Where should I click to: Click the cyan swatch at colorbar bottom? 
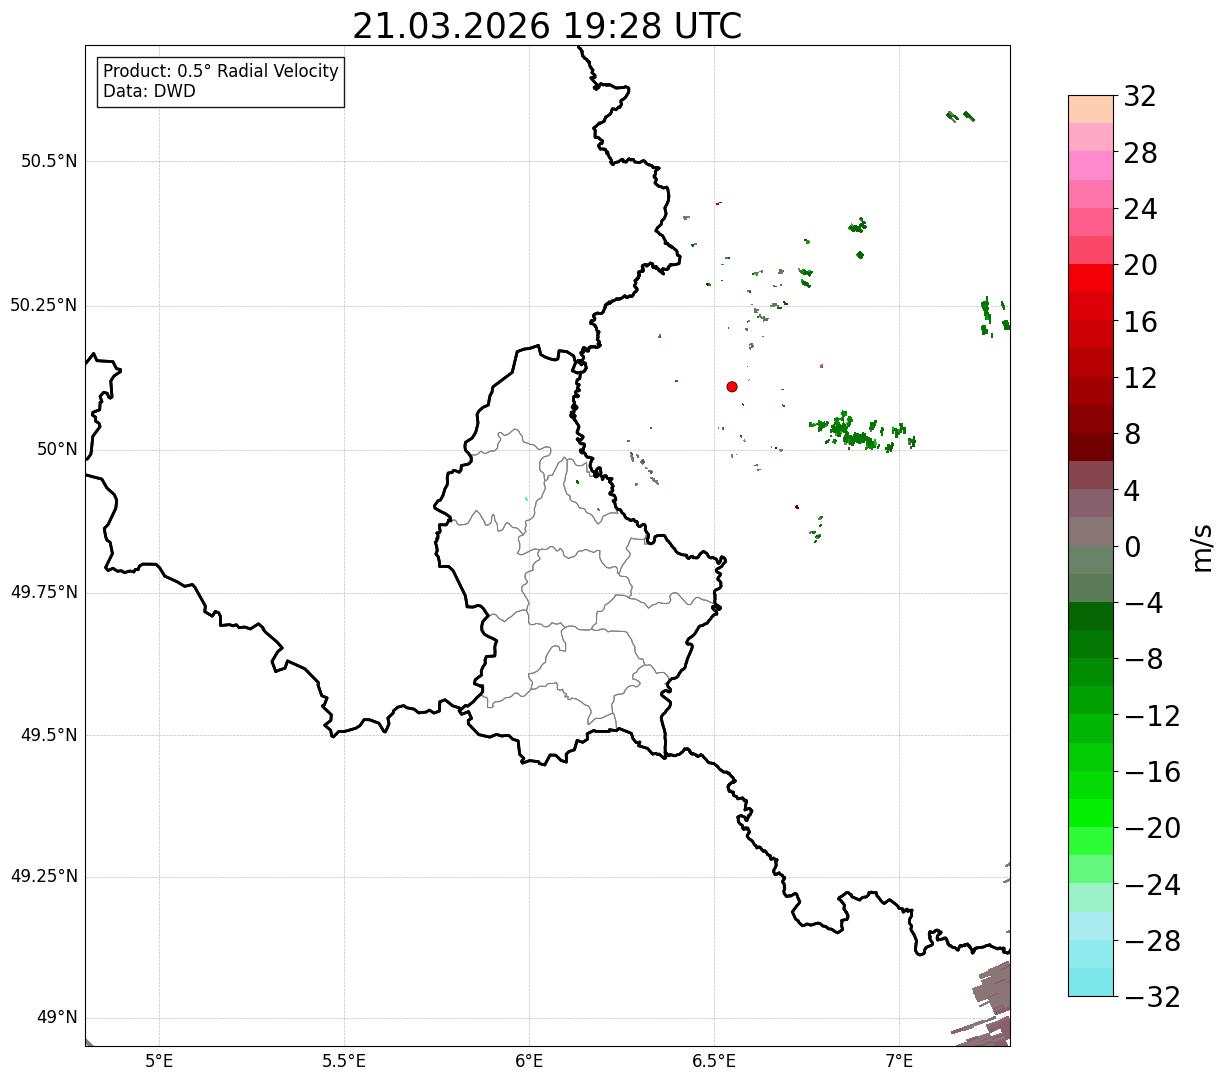(1091, 982)
